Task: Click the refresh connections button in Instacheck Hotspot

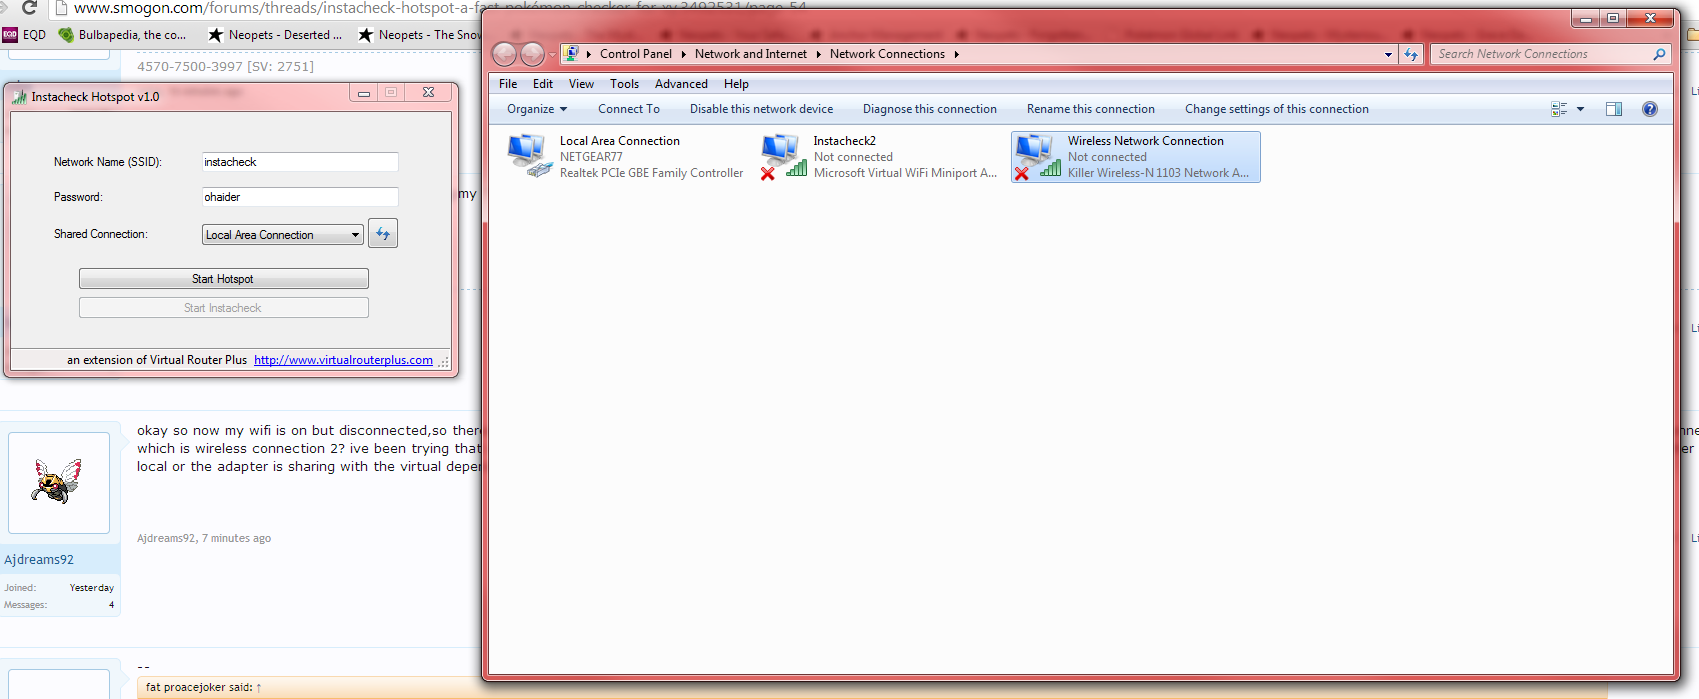Action: [x=383, y=233]
